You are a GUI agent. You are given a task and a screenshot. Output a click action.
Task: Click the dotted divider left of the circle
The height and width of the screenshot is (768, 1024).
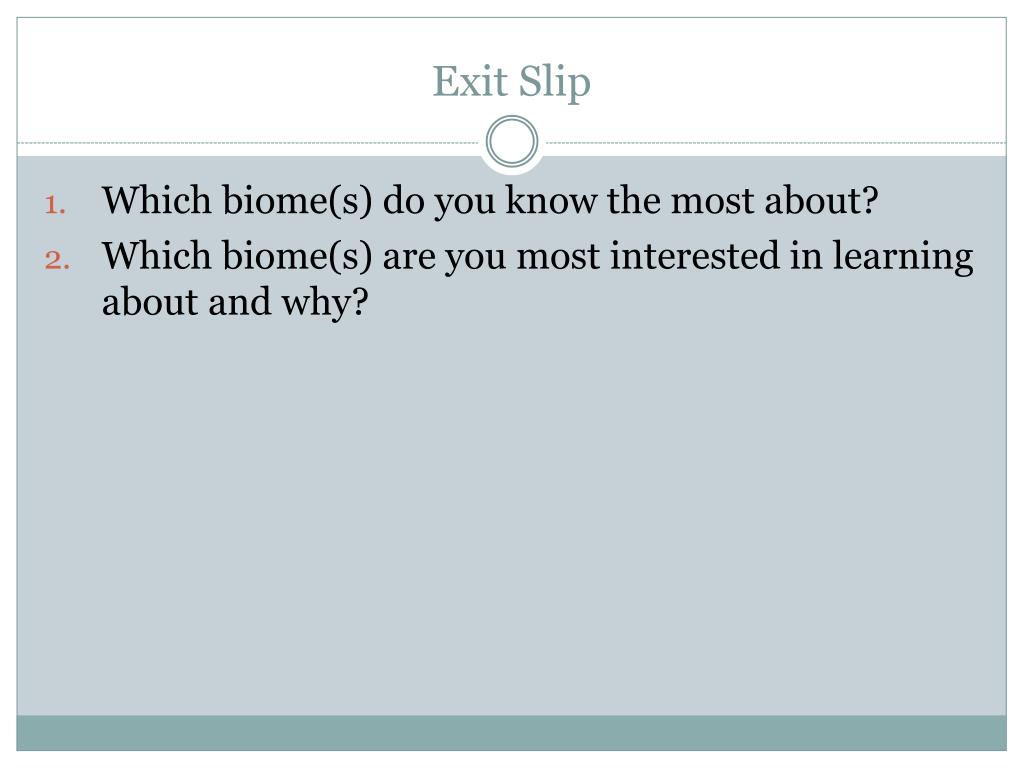(x=247, y=142)
